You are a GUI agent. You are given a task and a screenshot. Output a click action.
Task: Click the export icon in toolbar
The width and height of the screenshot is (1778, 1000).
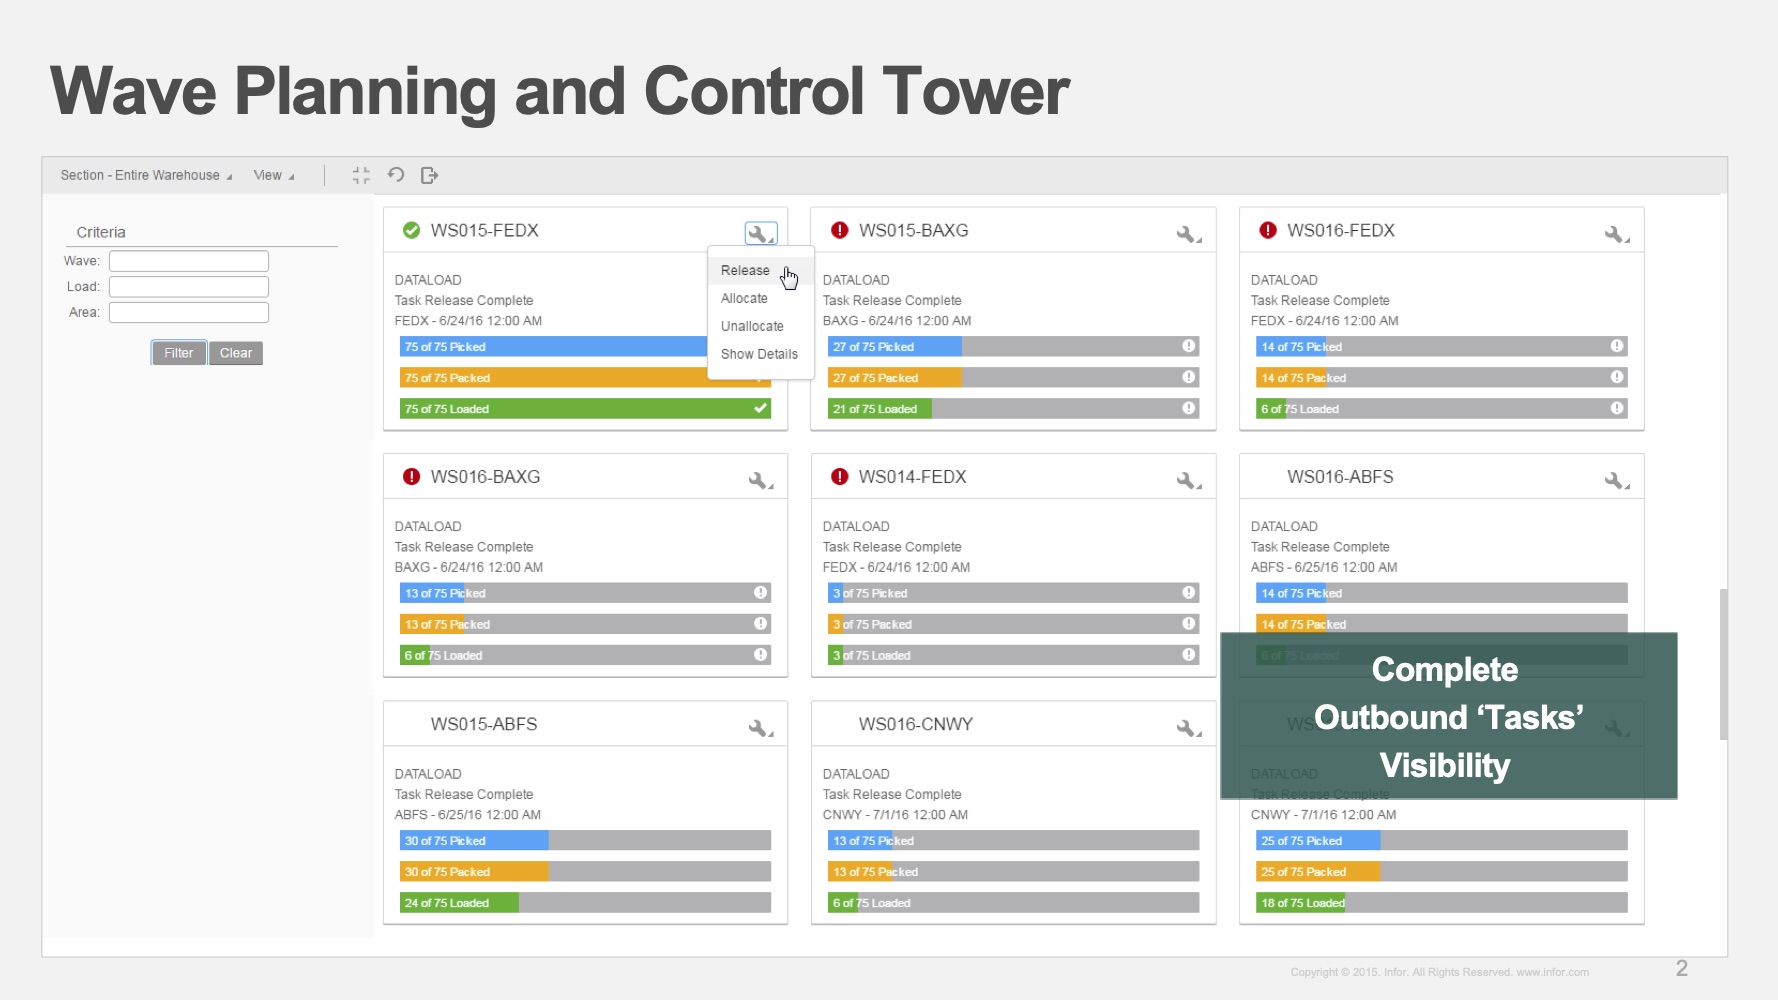[x=430, y=176]
